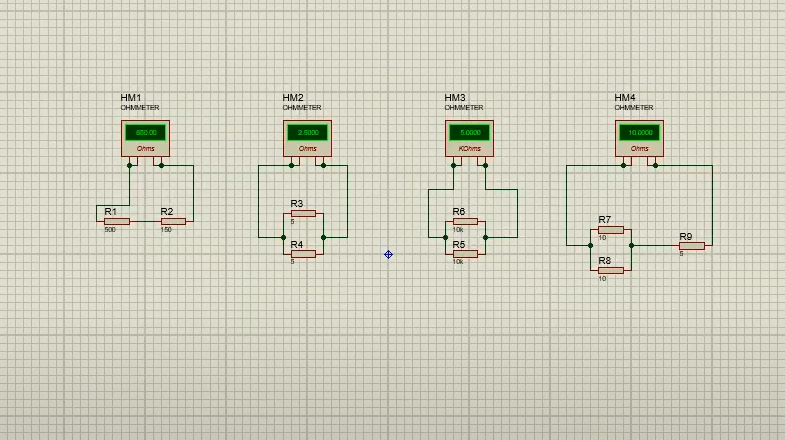Click the blue origin marker on canvas
Image resolution: width=785 pixels, height=440 pixels.
388,254
